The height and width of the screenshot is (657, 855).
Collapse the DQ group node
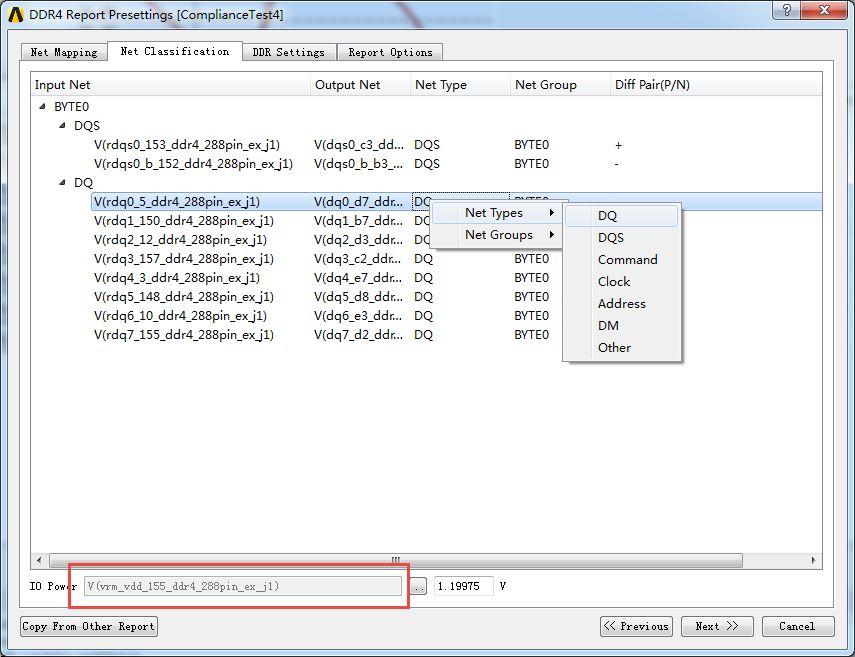(x=62, y=183)
